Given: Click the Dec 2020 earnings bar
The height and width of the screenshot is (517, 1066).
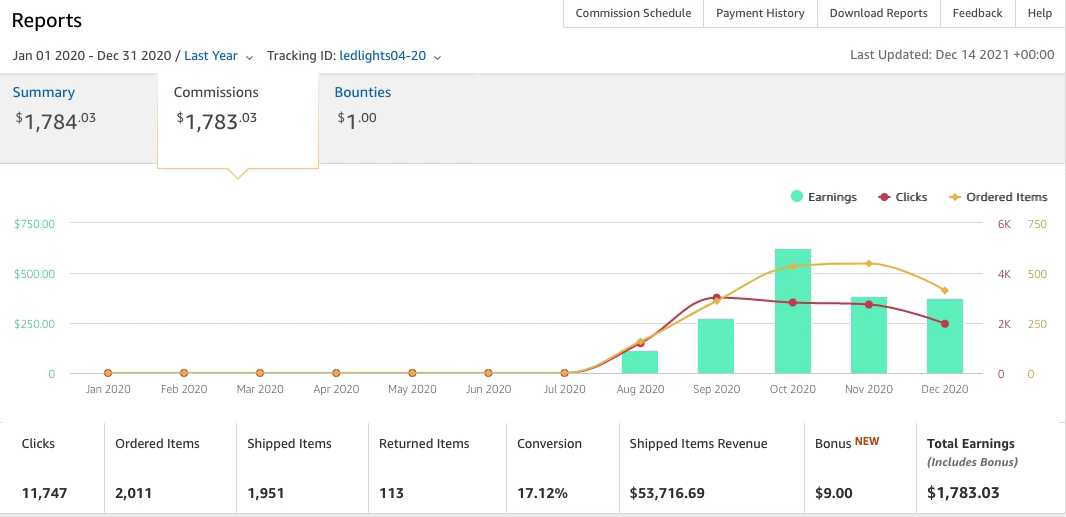Looking at the screenshot, I should [x=945, y=336].
